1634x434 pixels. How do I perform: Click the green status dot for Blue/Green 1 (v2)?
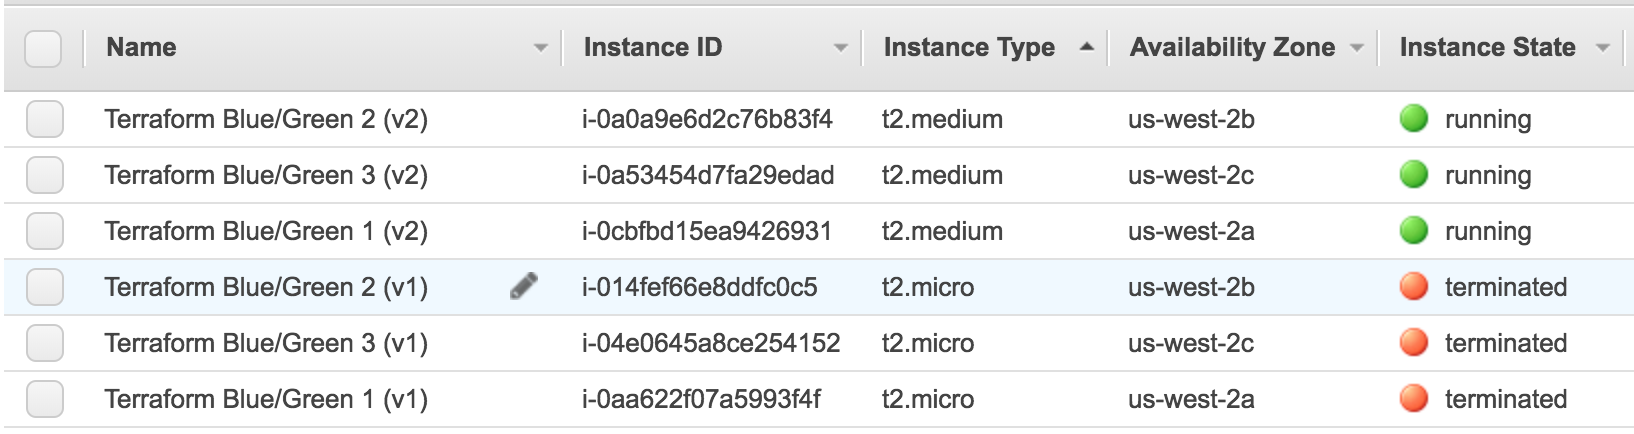(x=1413, y=231)
